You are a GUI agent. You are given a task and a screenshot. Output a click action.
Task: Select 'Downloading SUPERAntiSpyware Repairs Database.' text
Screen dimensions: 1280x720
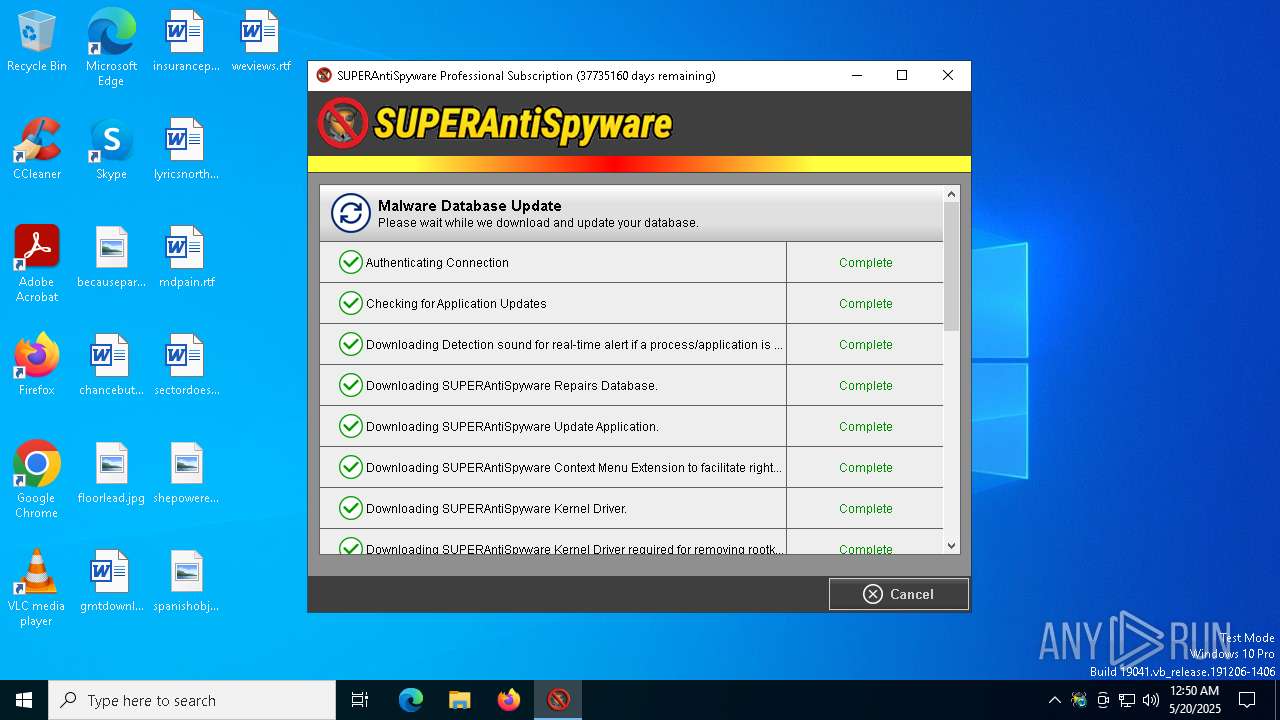point(512,386)
